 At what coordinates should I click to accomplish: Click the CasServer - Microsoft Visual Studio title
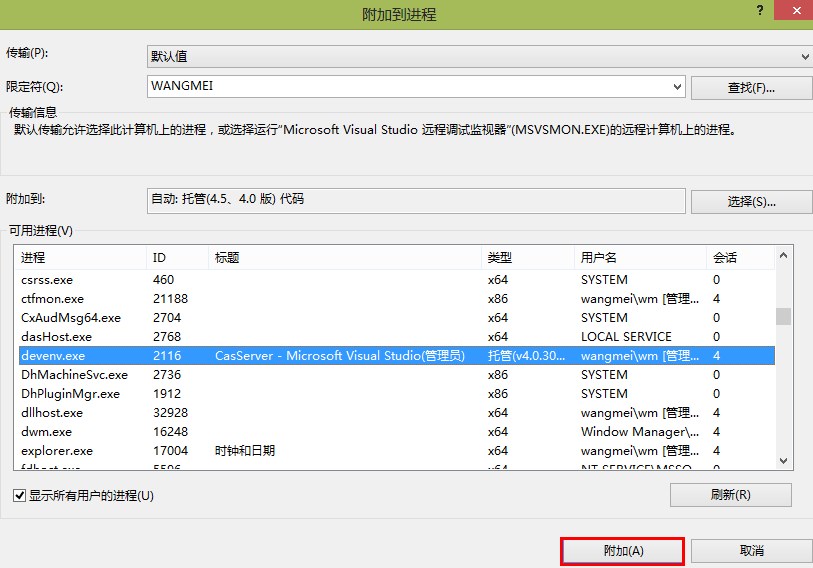click(340, 356)
